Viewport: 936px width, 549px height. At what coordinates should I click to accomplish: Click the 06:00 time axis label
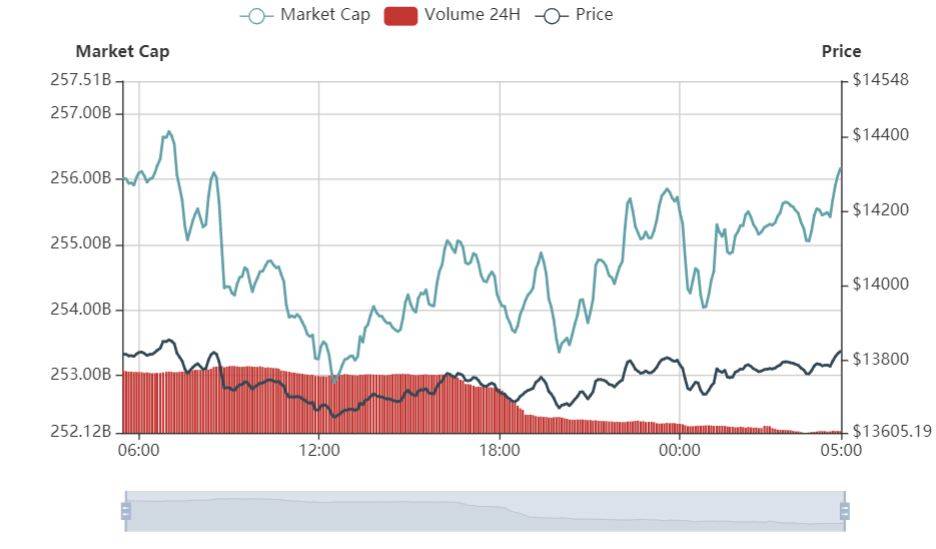click(x=138, y=449)
